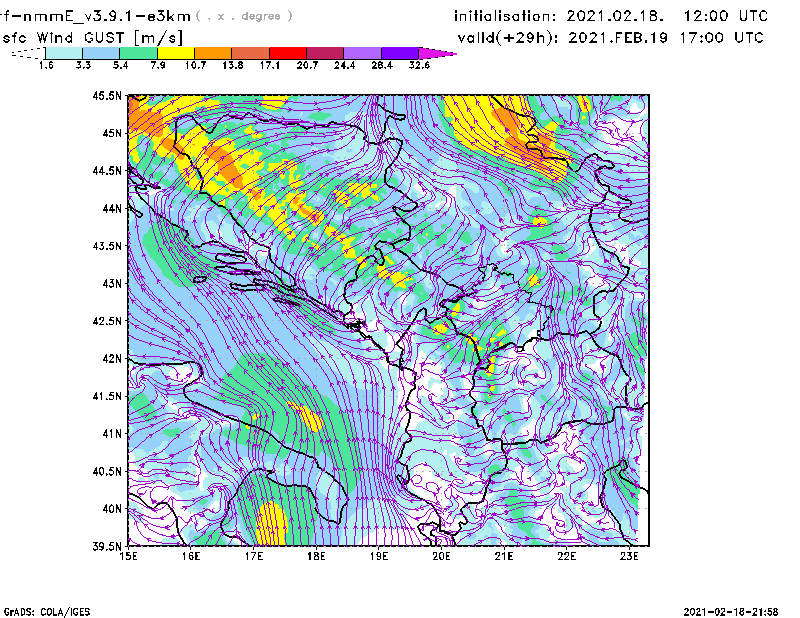Click the '1.6' colorbar value
The height and width of the screenshot is (618, 800).
(x=46, y=65)
